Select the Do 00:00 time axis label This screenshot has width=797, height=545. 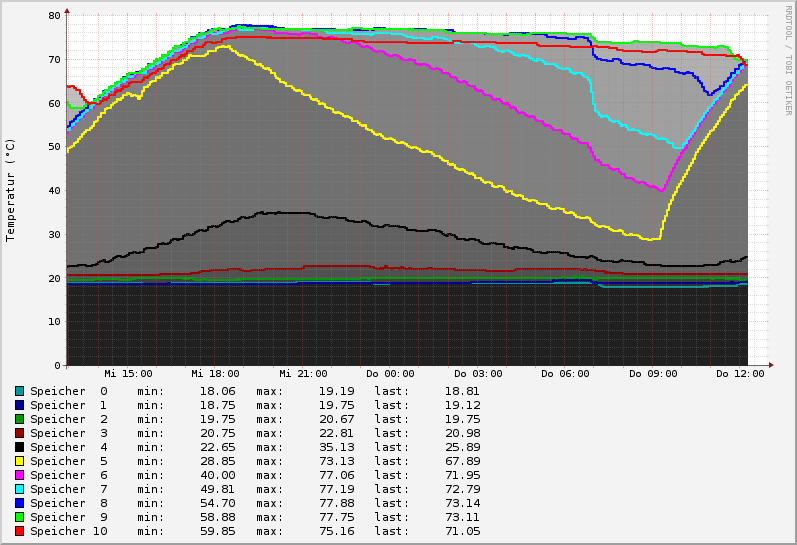pos(390,374)
